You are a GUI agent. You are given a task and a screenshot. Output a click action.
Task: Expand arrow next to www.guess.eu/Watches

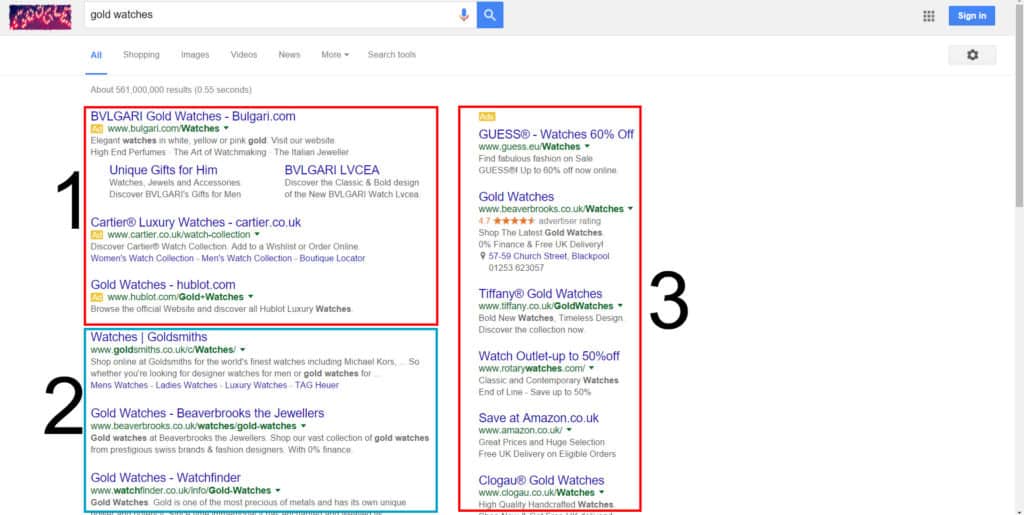(586, 146)
